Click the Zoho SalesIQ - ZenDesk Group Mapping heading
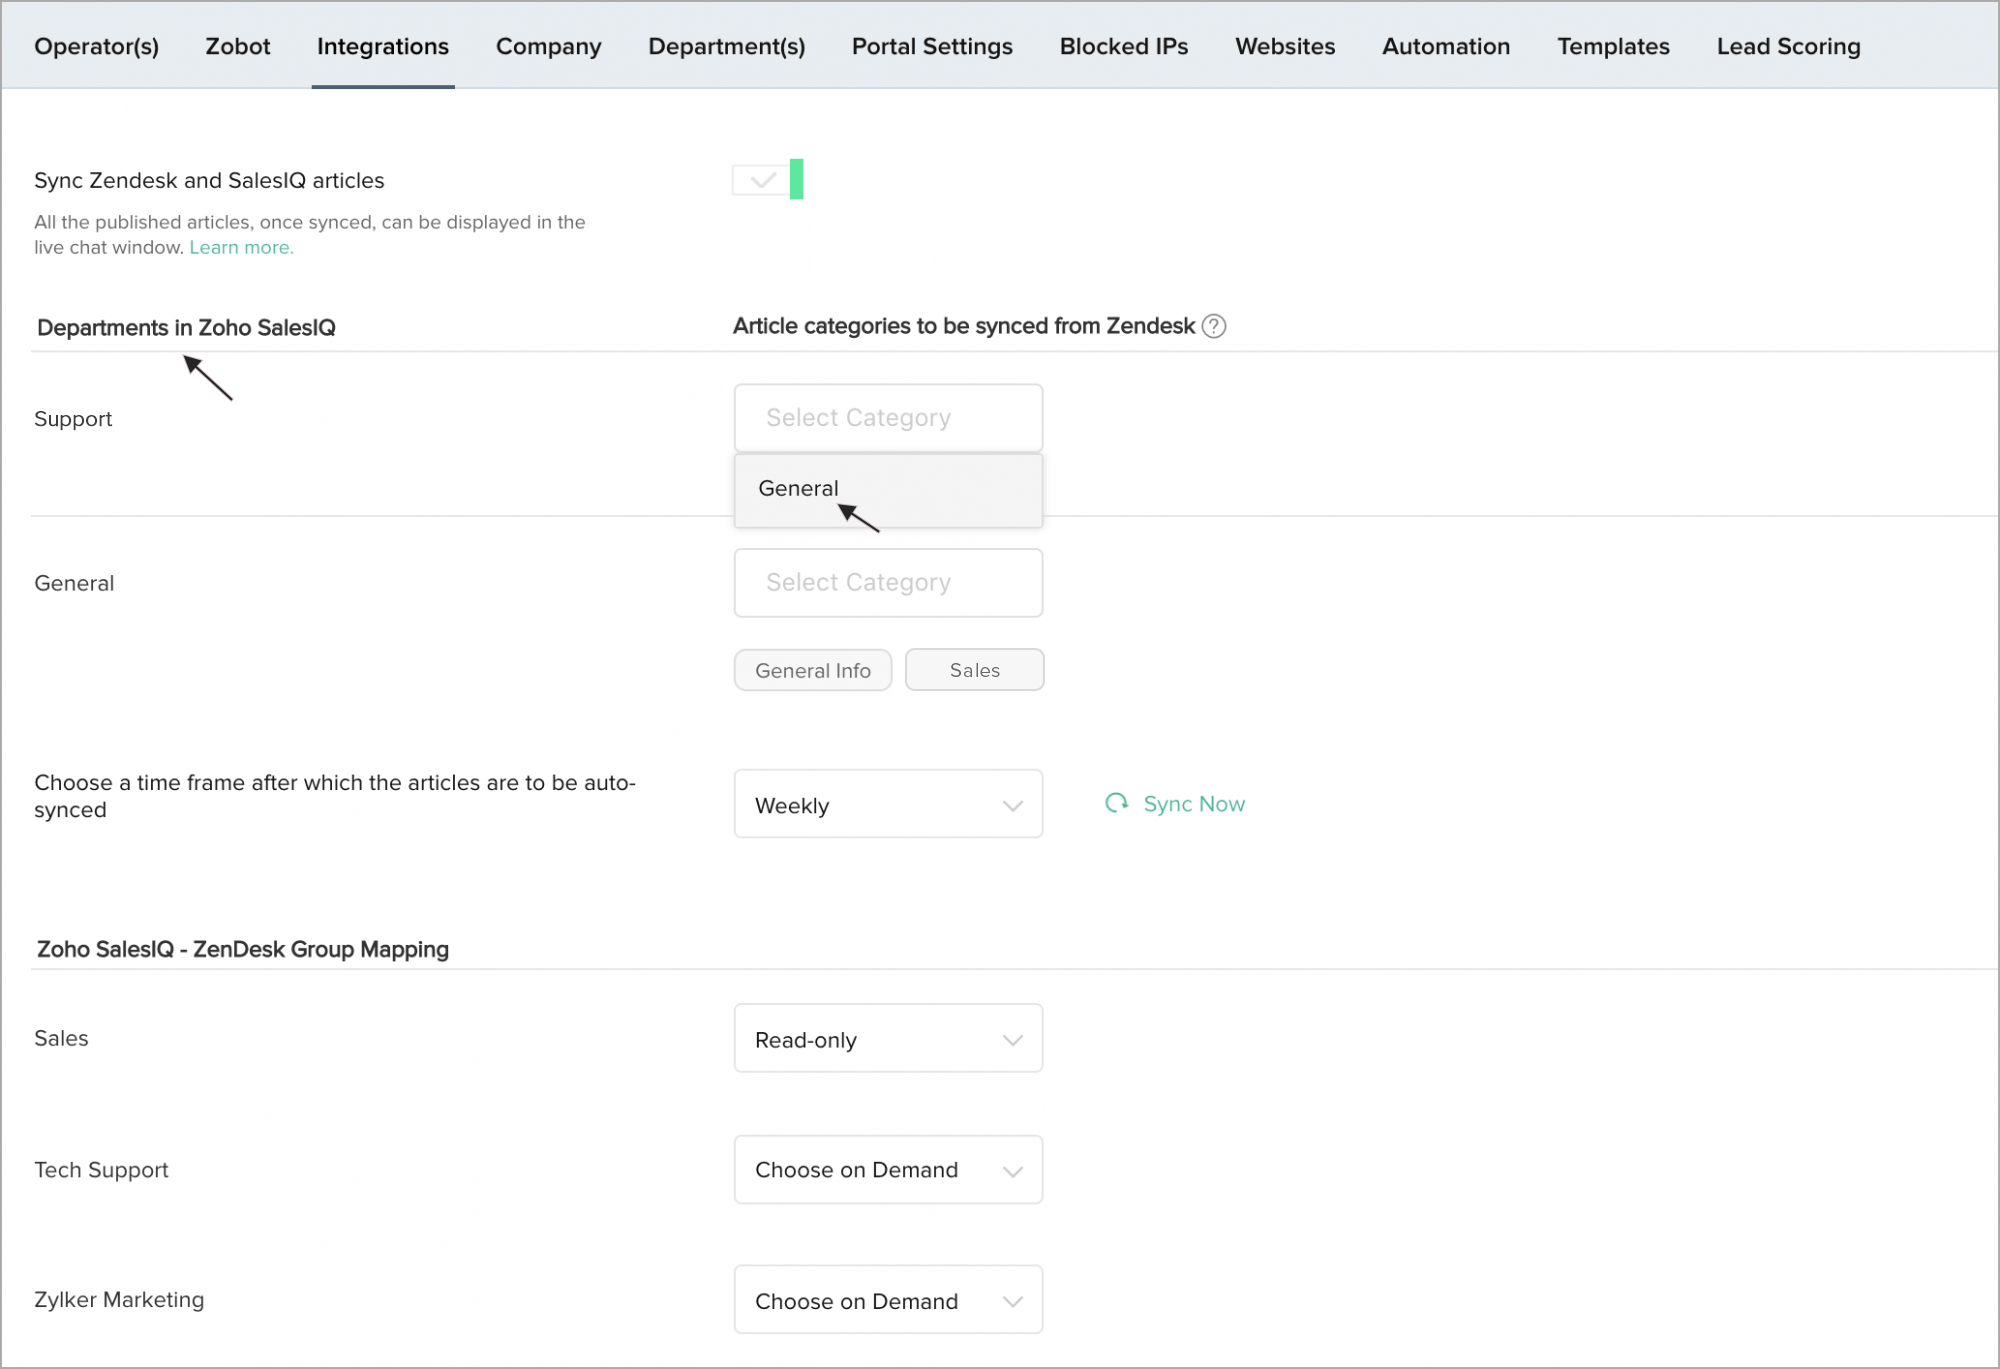This screenshot has width=2000, height=1369. tap(243, 949)
